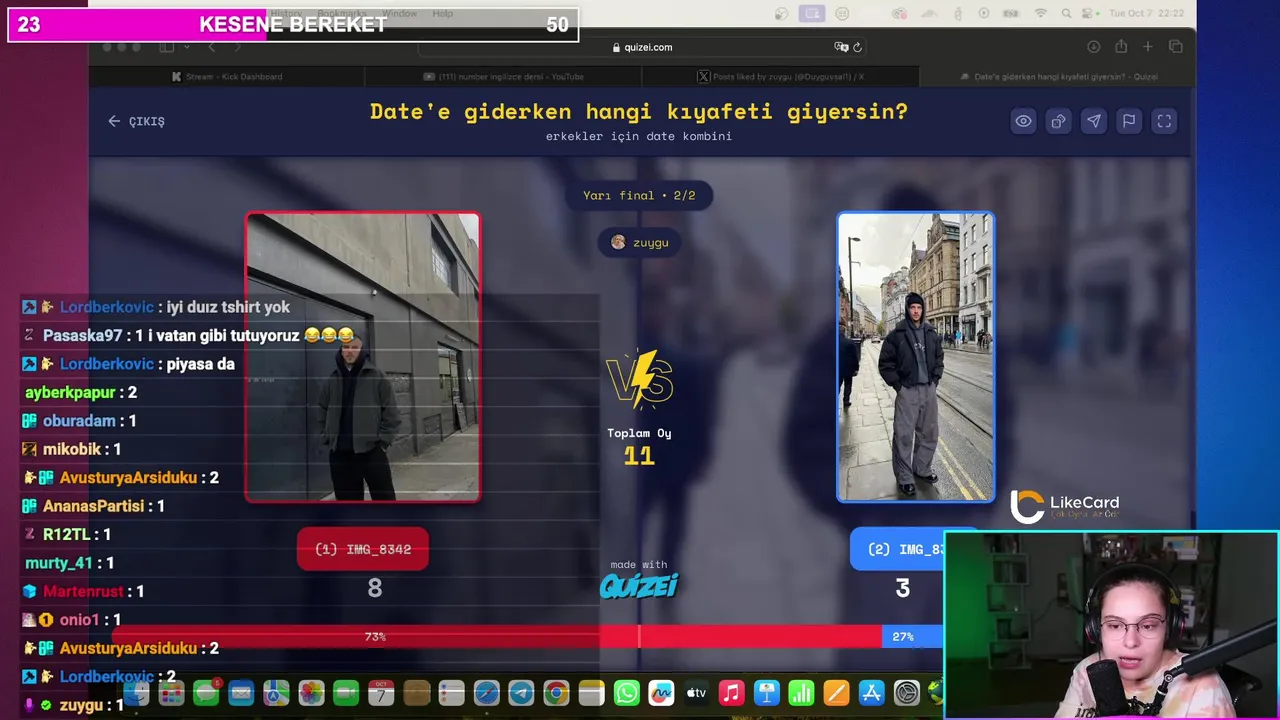Open Keynote from the Dock
This screenshot has width=1280, height=720.
click(x=766, y=692)
